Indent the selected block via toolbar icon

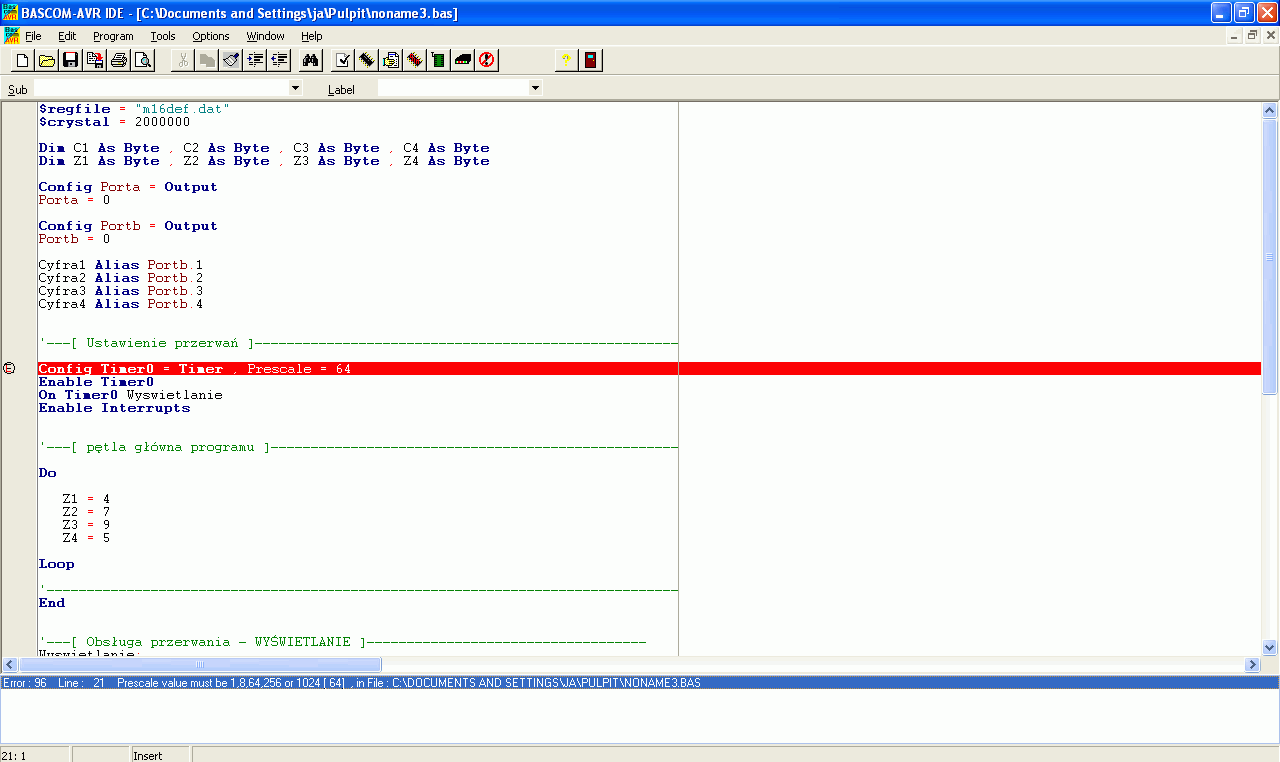tap(255, 61)
